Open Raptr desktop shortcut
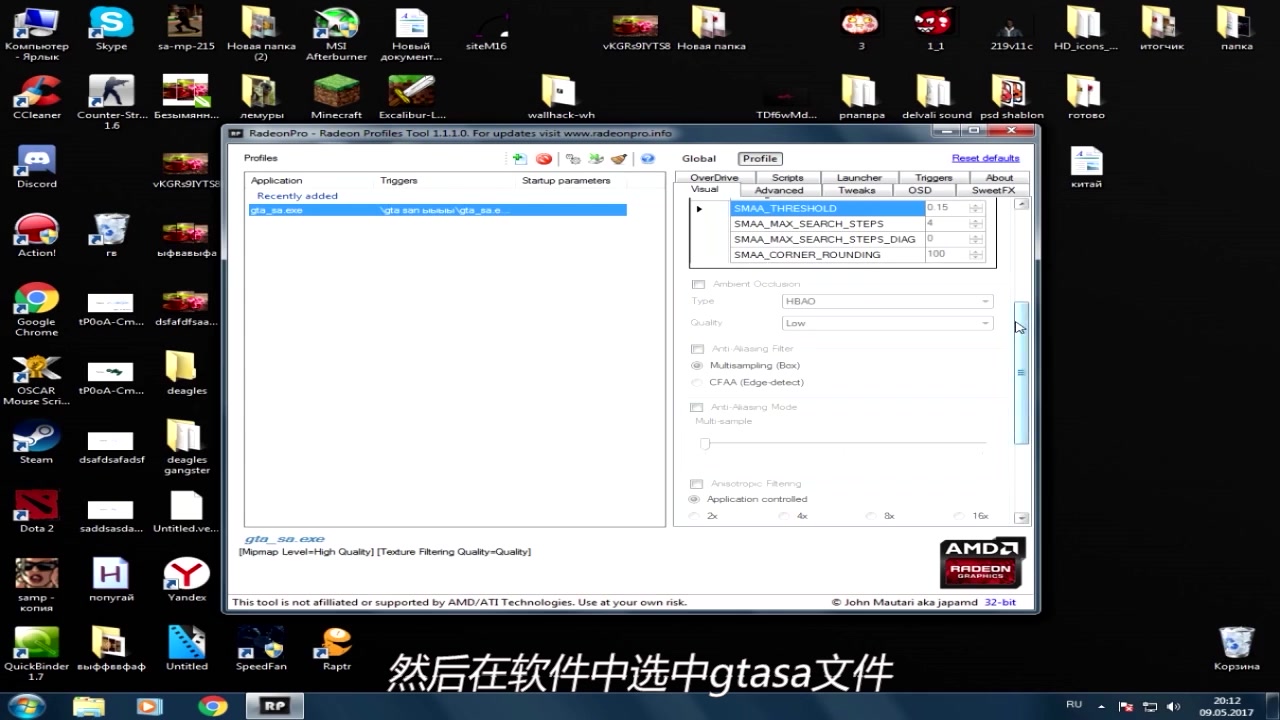This screenshot has height=720, width=1280. (x=336, y=649)
